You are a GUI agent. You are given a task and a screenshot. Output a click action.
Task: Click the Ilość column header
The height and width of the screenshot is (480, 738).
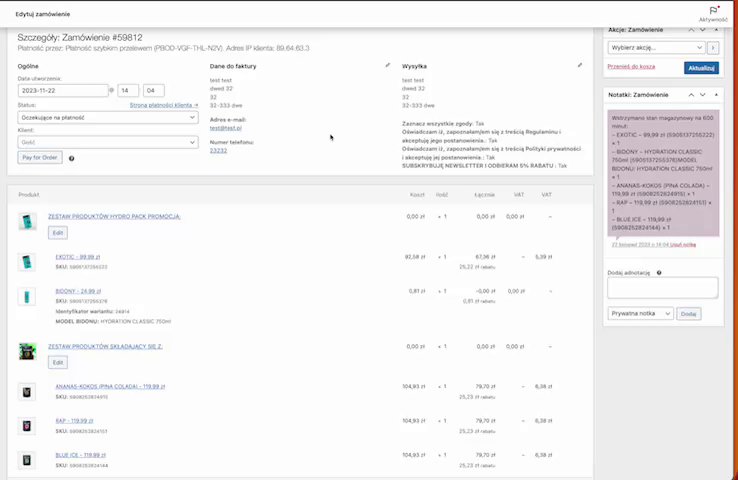click(x=442, y=195)
